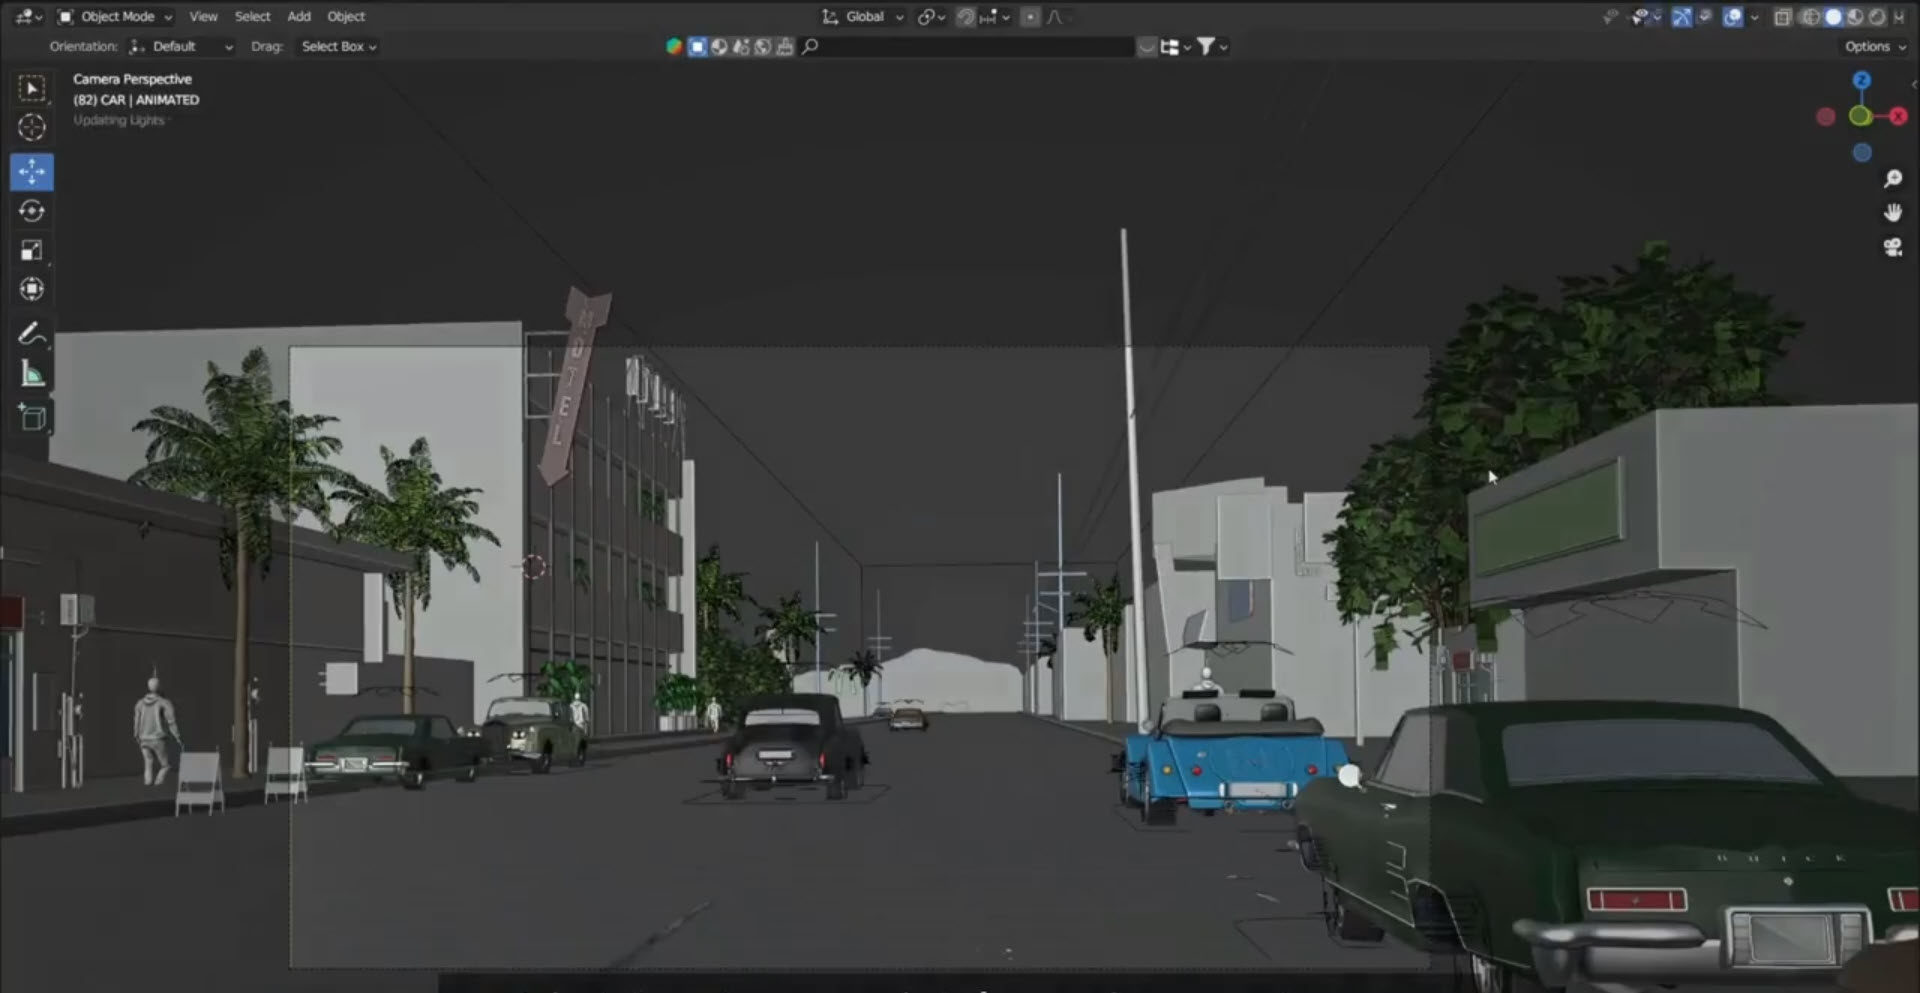Open the funnel filter dropdown
The image size is (1920, 993).
[x=1212, y=46]
